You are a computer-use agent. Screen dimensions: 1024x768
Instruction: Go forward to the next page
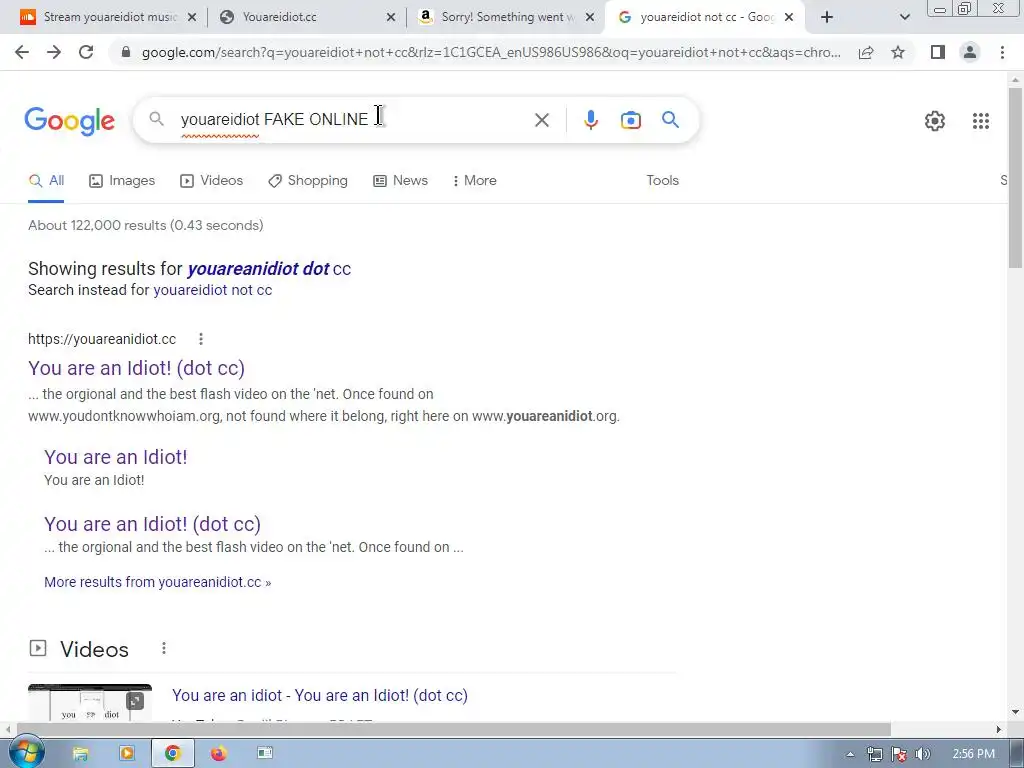pyautogui.click(x=54, y=52)
